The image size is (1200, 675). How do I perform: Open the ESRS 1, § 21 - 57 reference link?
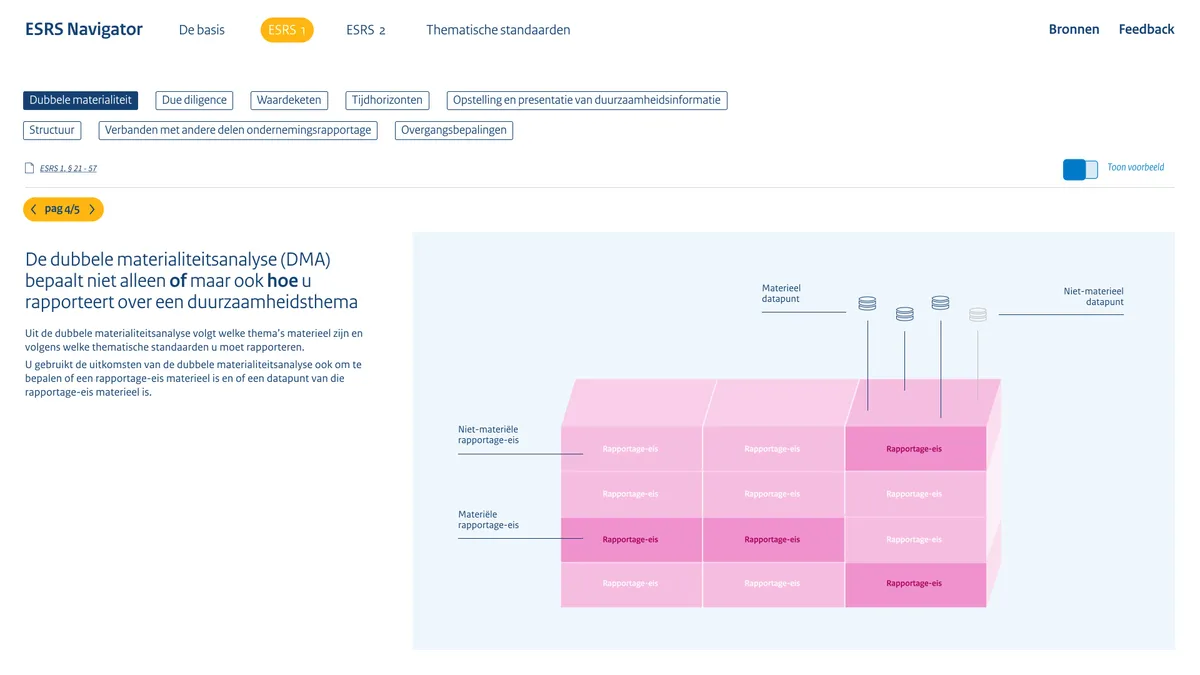click(x=68, y=169)
